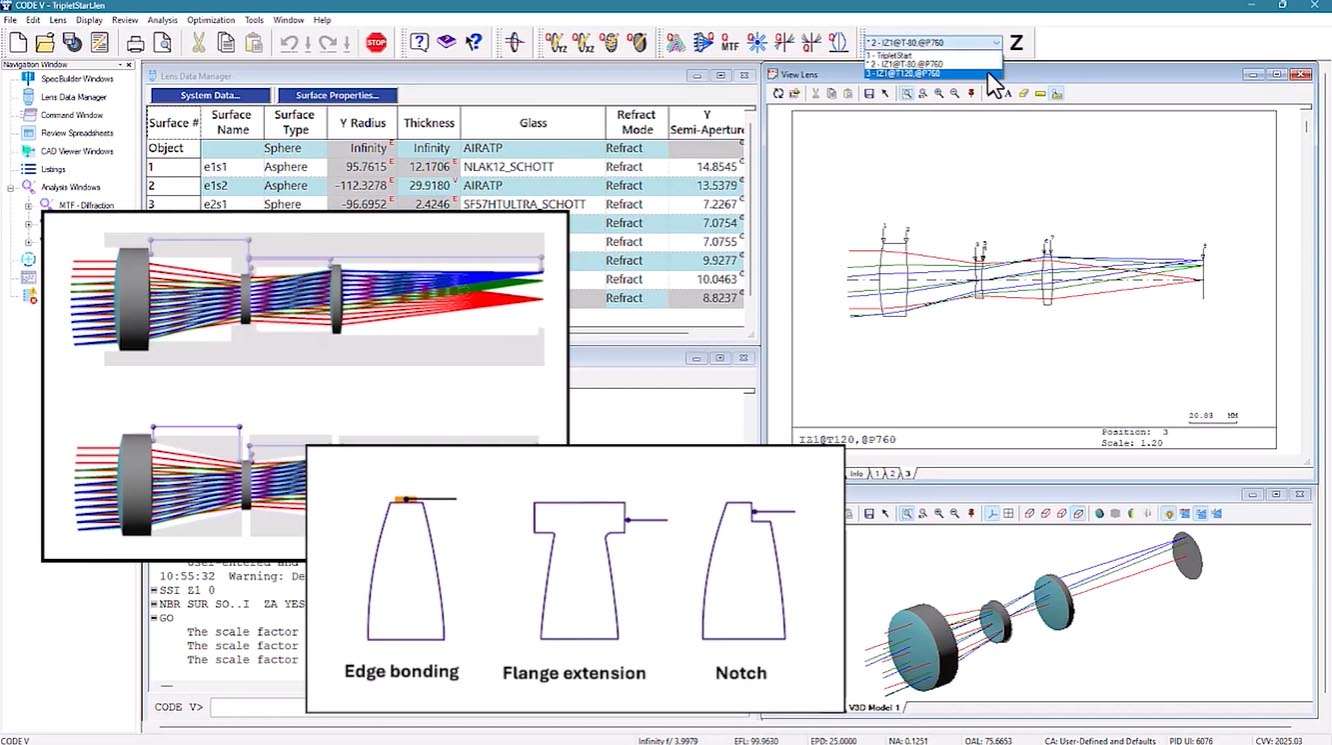Select Command Window in navigation tree
1332x745 pixels.
71,115
